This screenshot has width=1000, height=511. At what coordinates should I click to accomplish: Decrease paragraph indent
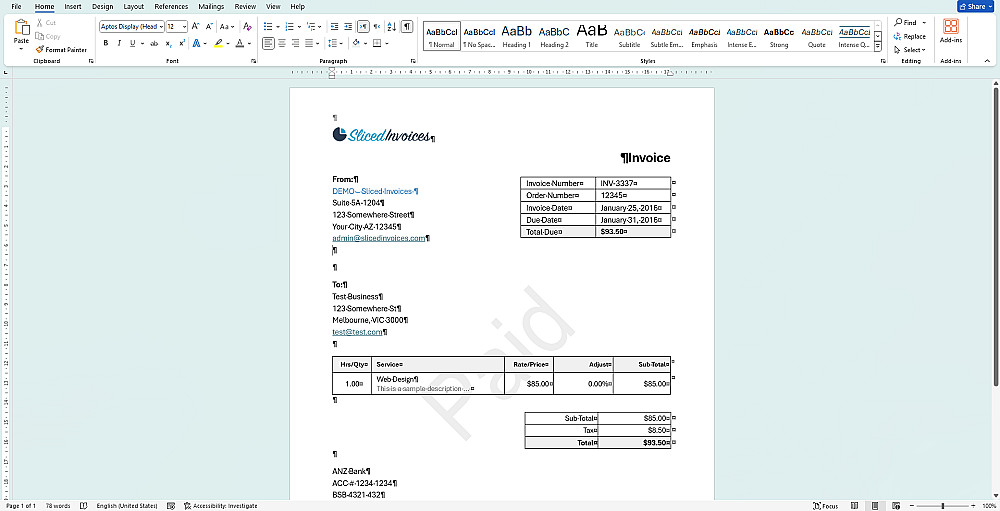coord(334,26)
